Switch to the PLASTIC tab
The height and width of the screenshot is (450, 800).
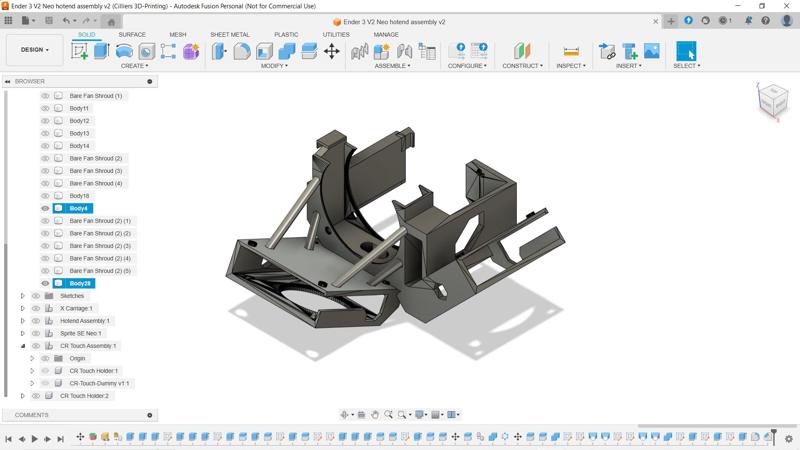286,34
